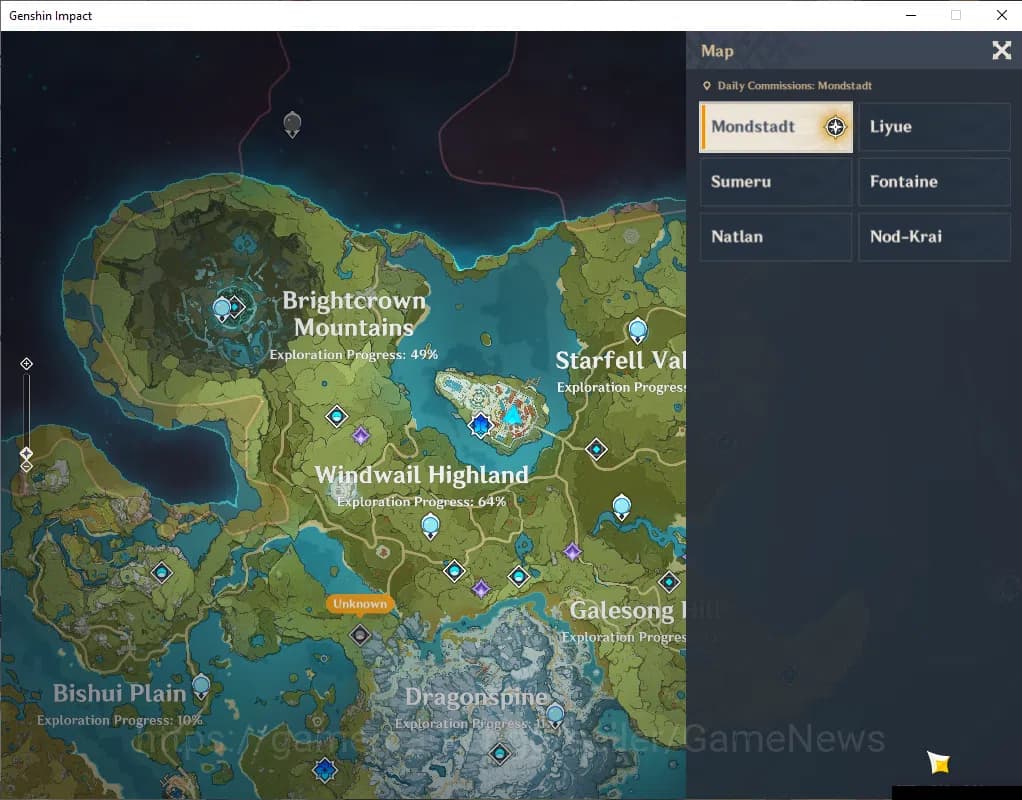Click the Starfell Valley area label
The width and height of the screenshot is (1022, 800).
[x=620, y=360]
